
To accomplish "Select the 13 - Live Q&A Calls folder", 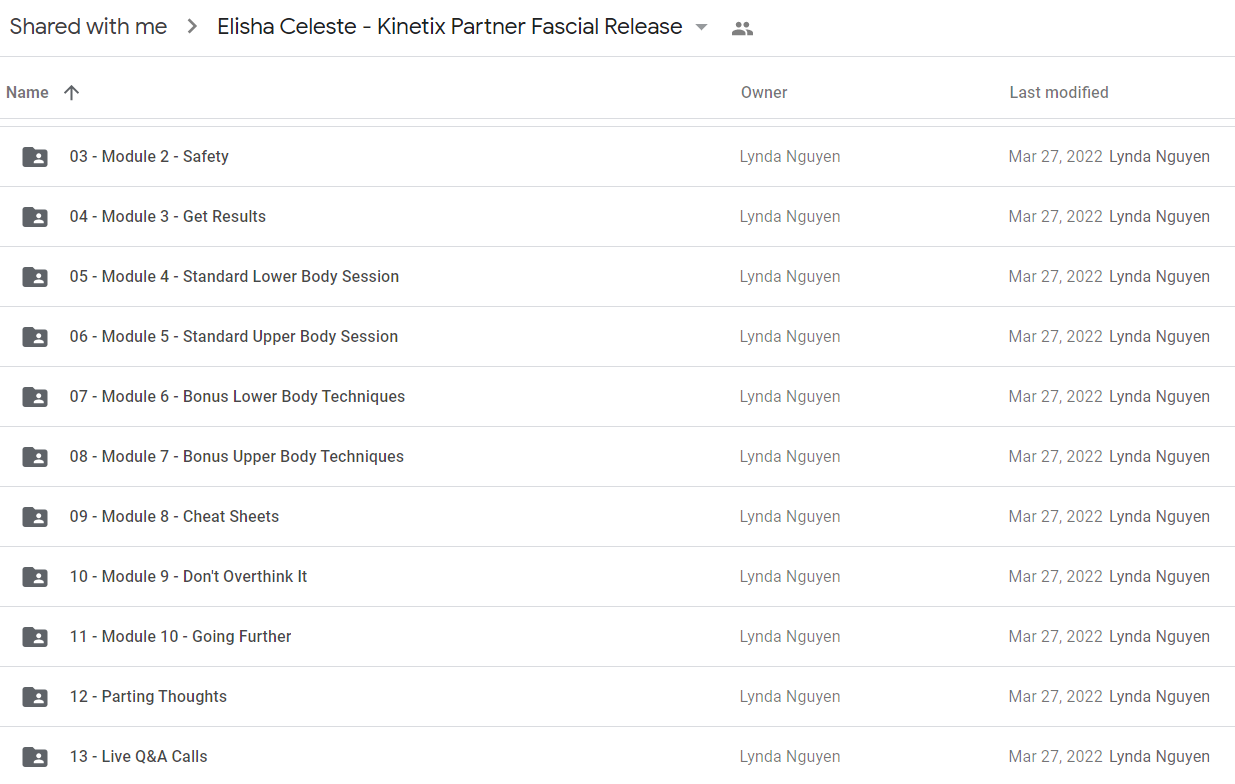I will (617, 756).
